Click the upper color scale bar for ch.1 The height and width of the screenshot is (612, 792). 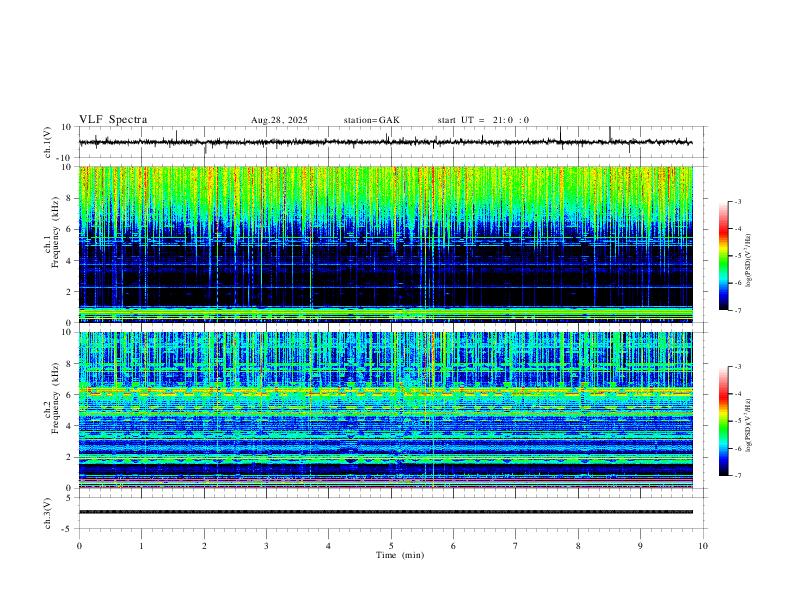(x=723, y=256)
